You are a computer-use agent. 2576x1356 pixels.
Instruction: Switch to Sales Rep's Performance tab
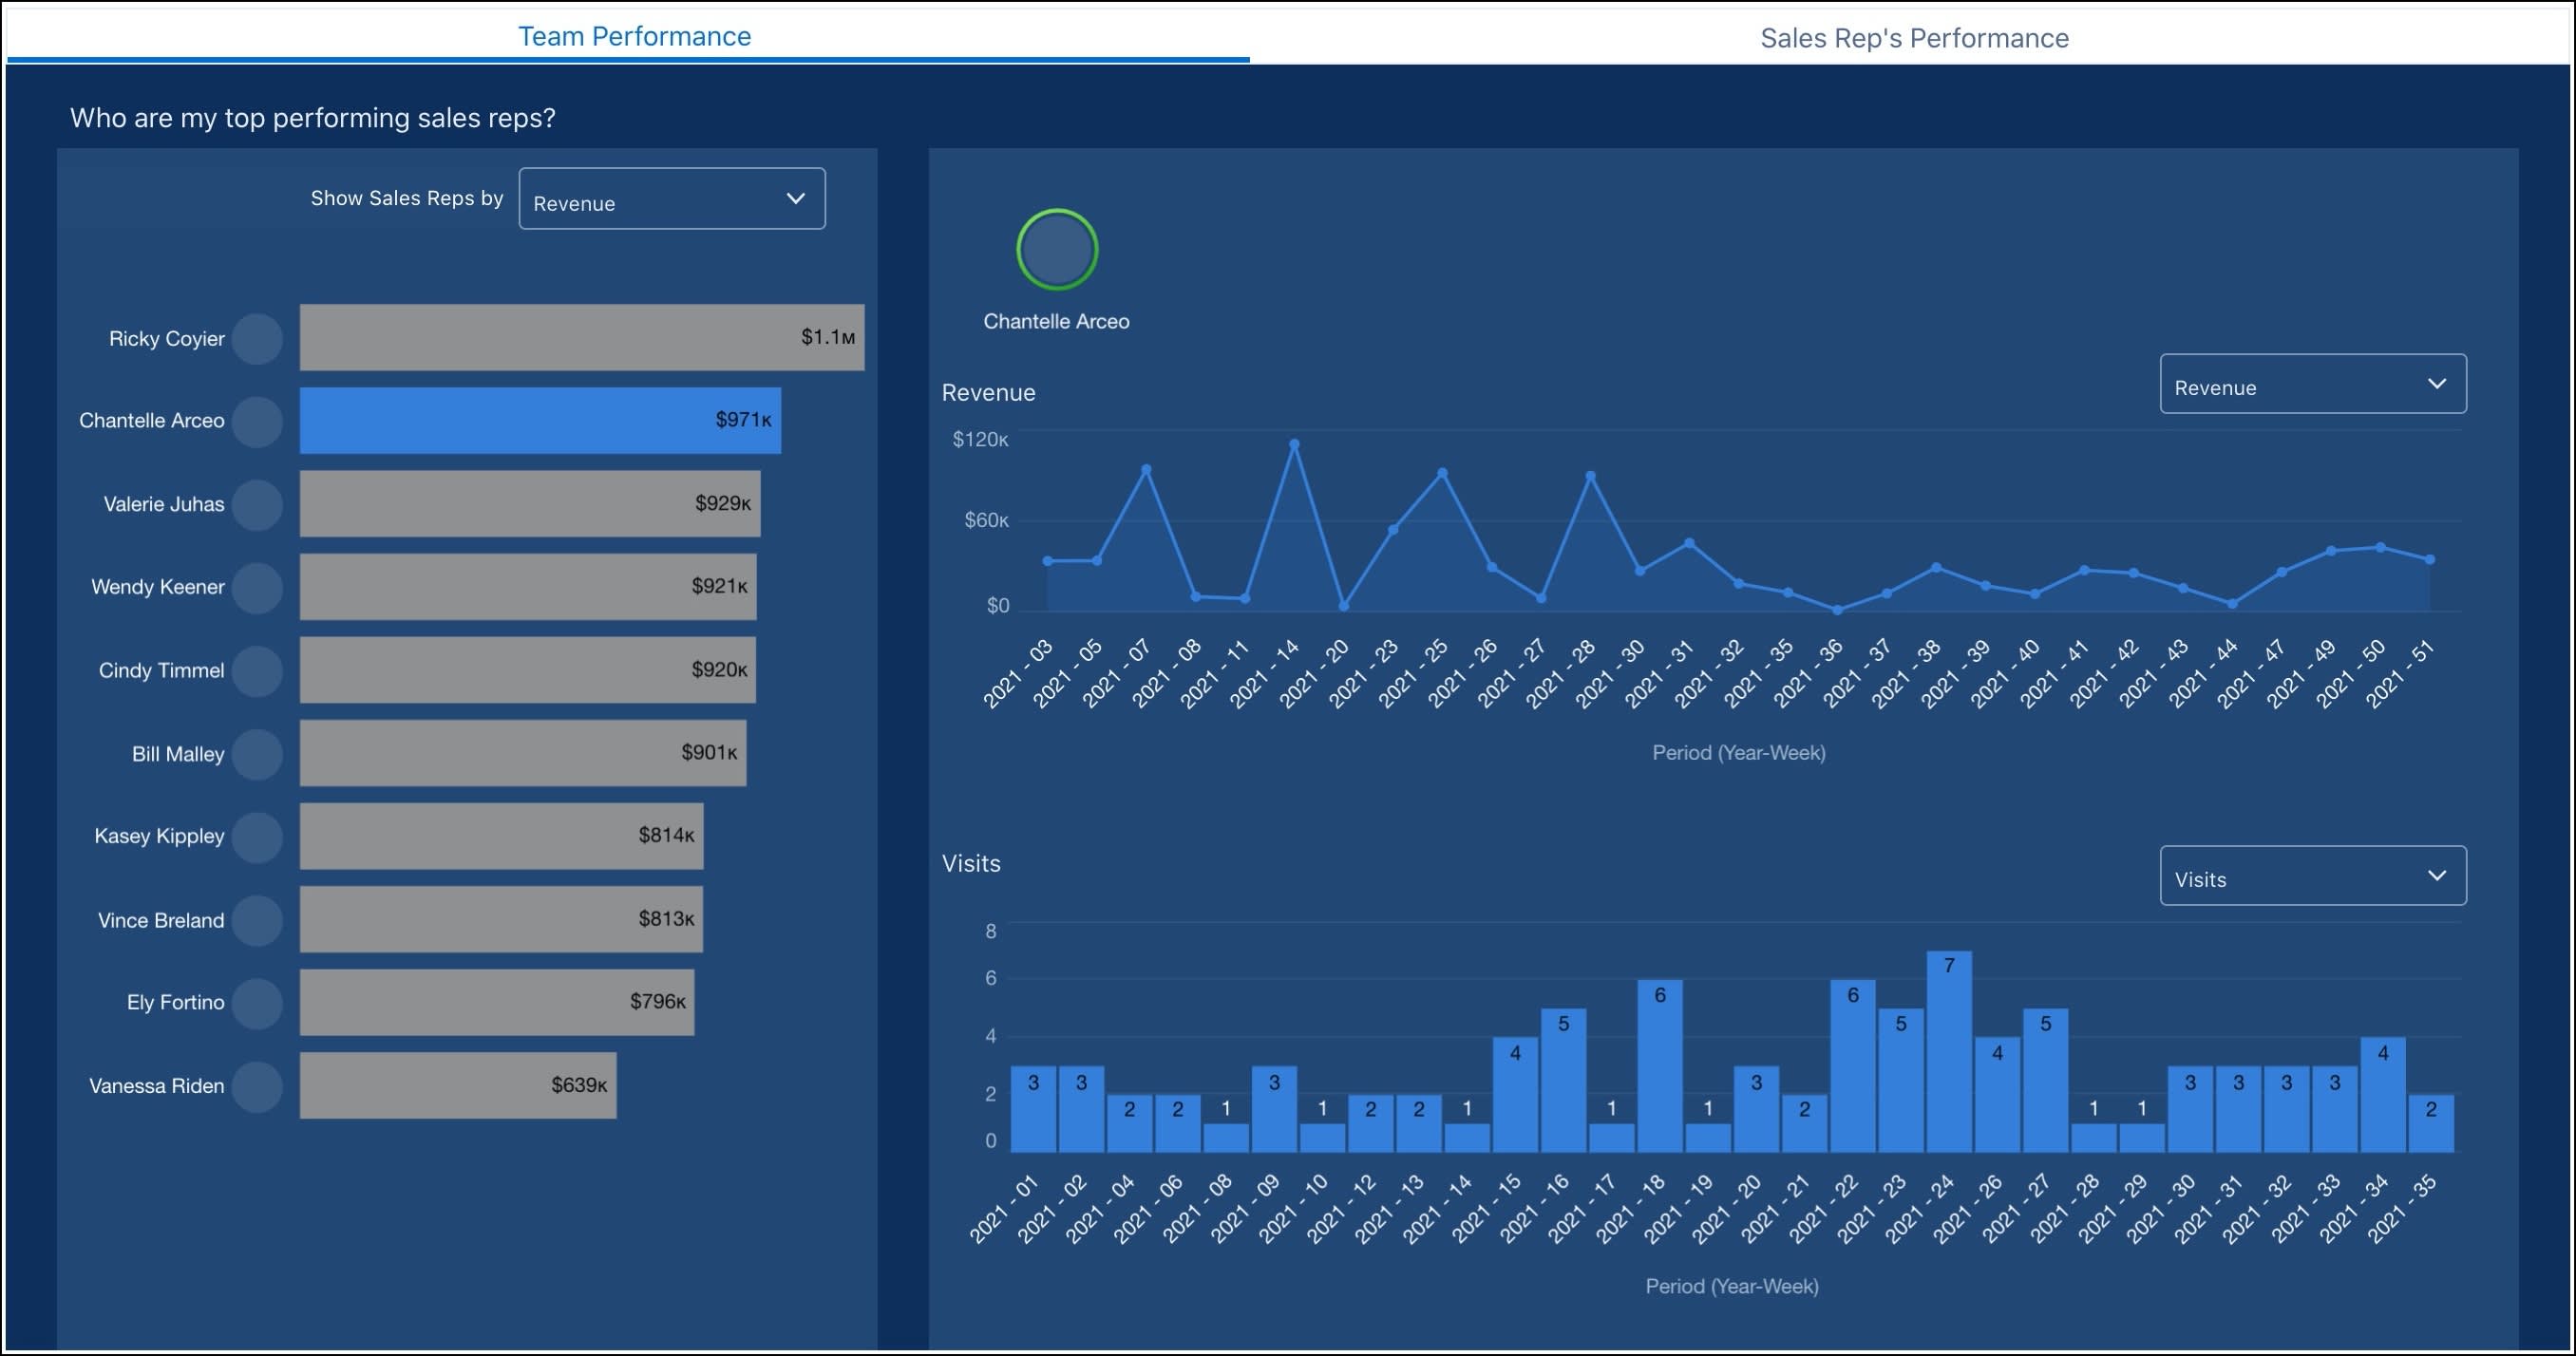click(x=1913, y=38)
